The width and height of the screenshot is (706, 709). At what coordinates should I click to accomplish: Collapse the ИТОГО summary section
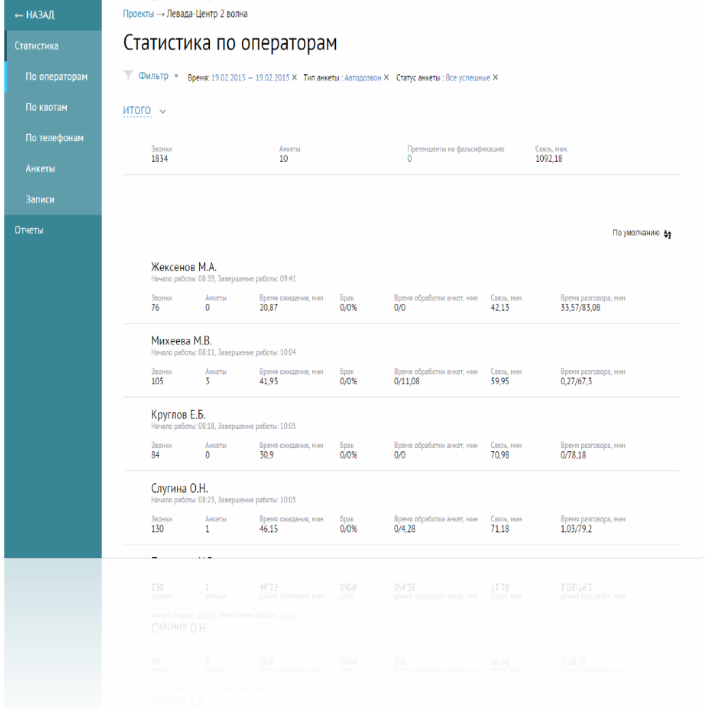[x=137, y=110]
